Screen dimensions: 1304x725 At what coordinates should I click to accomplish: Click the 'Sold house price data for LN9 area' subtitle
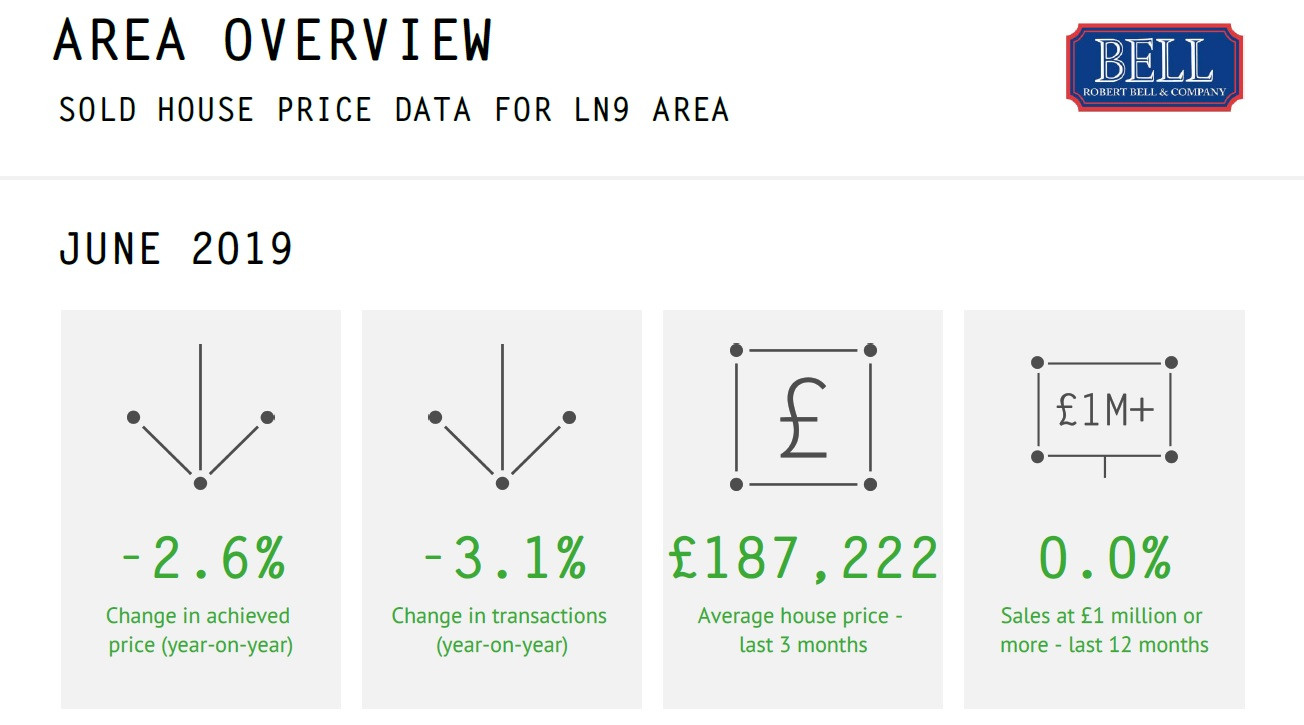tap(394, 109)
